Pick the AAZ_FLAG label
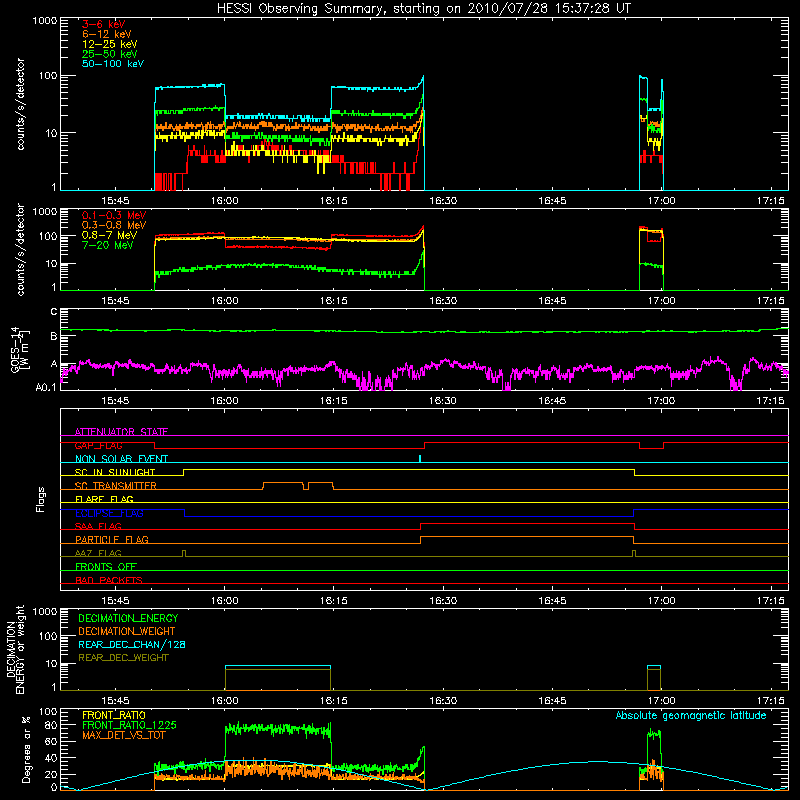 [98, 553]
